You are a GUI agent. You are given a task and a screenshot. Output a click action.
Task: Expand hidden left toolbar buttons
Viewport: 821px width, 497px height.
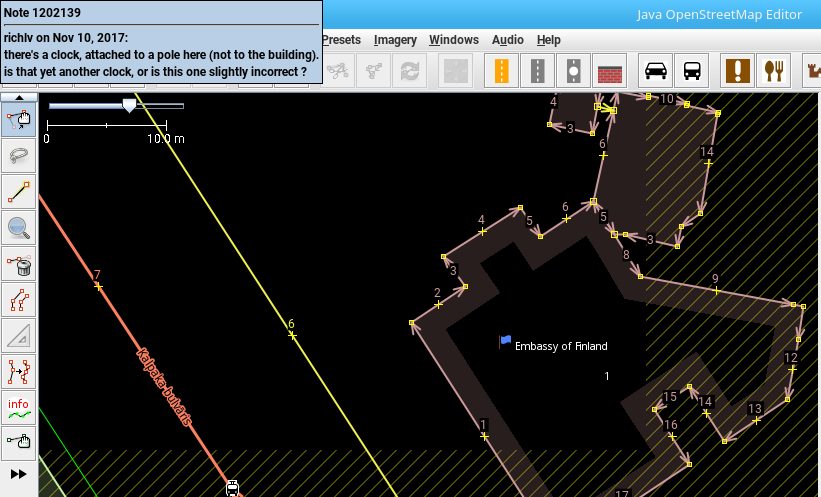tap(18, 473)
